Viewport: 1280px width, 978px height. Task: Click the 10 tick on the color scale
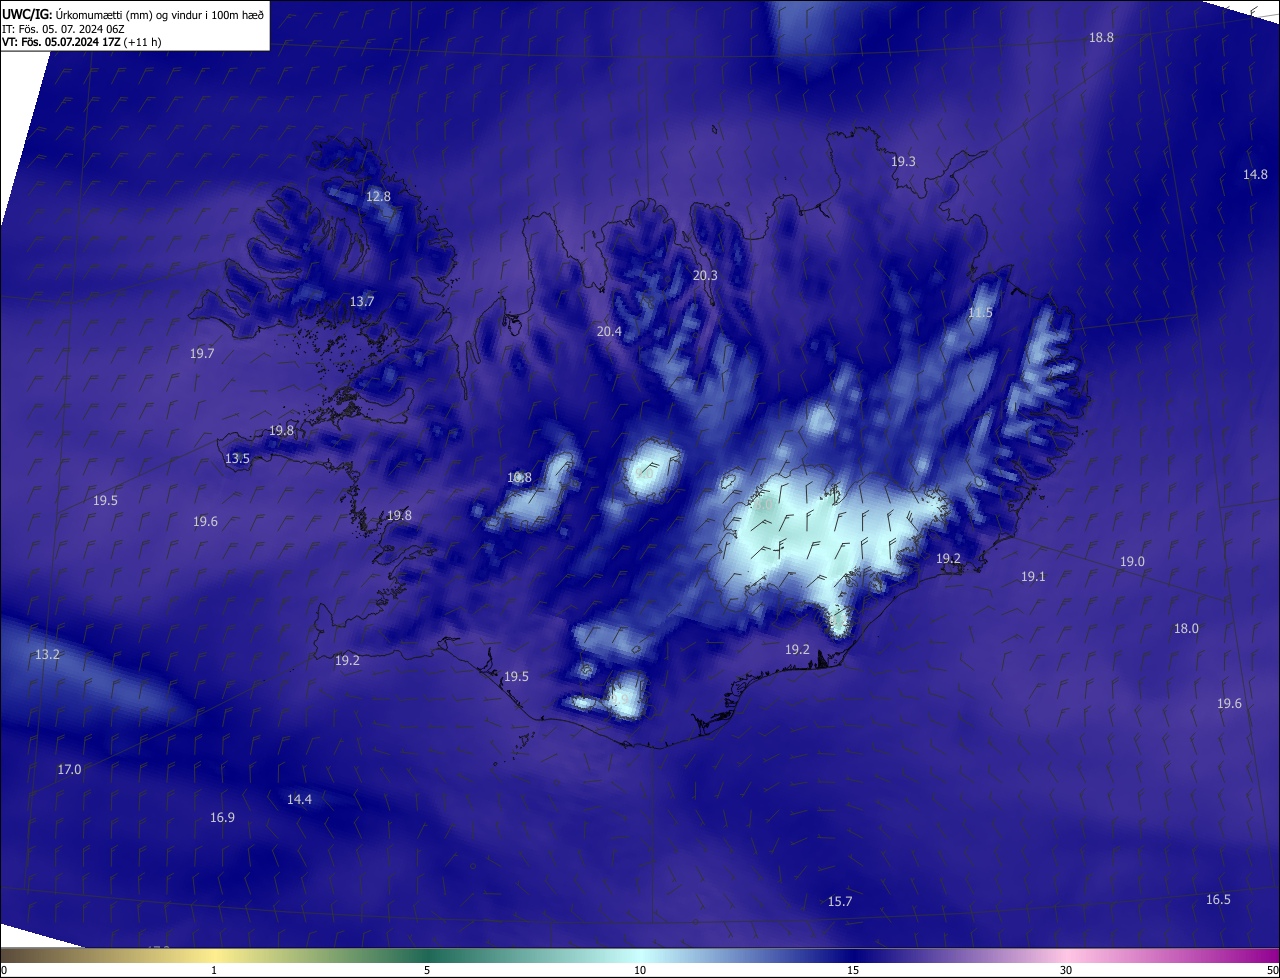(640, 970)
